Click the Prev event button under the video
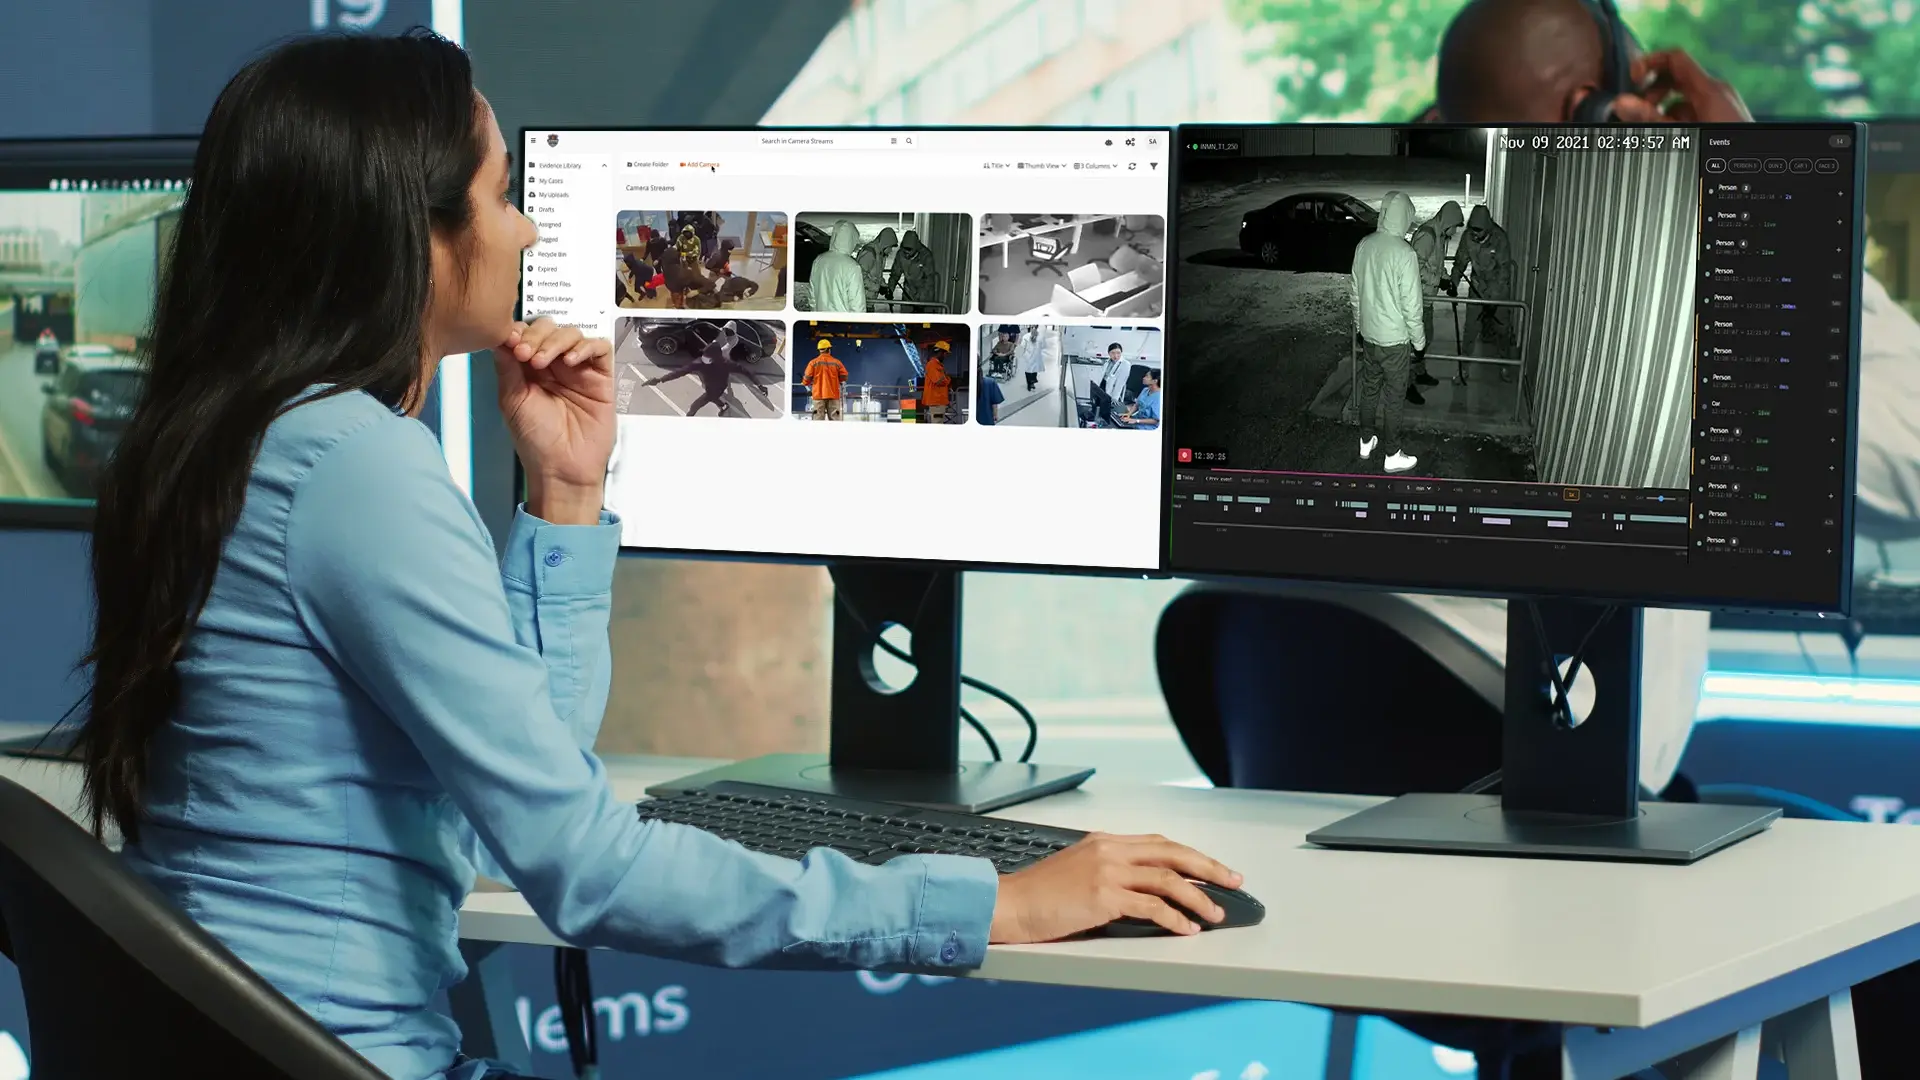The width and height of the screenshot is (1920, 1080). [x=1219, y=479]
